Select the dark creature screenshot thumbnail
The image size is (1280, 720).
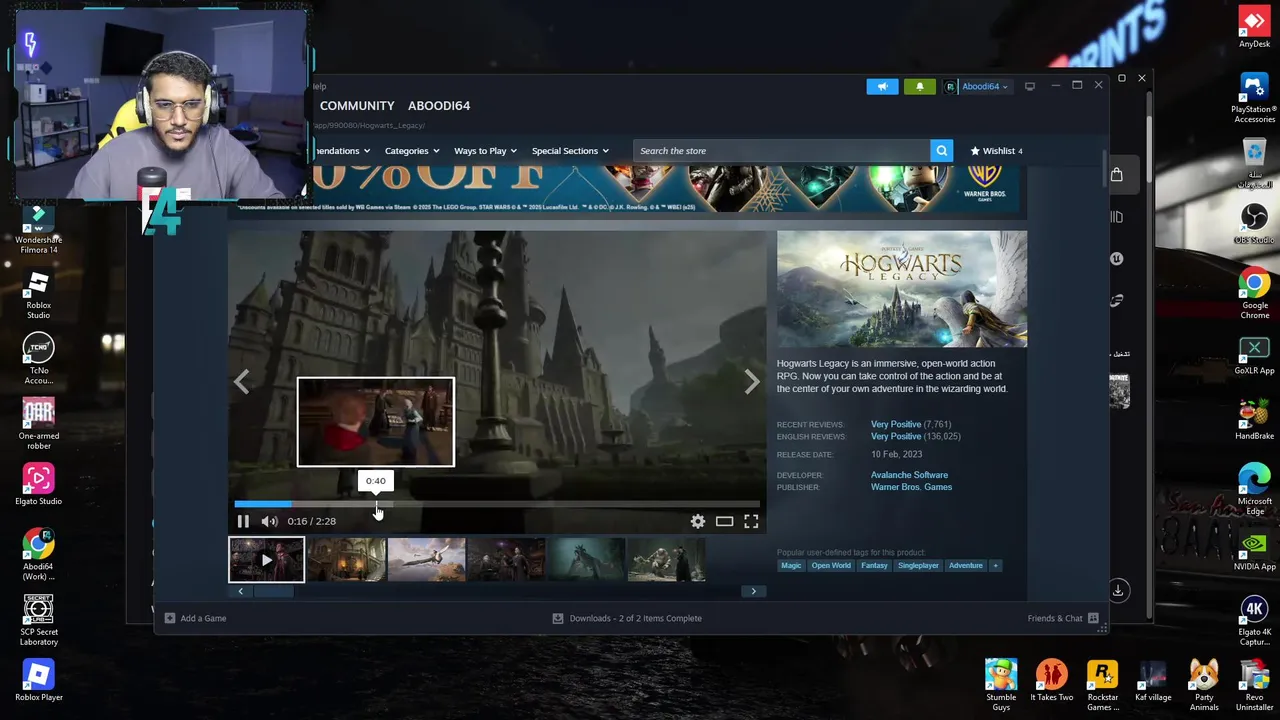pos(586,559)
